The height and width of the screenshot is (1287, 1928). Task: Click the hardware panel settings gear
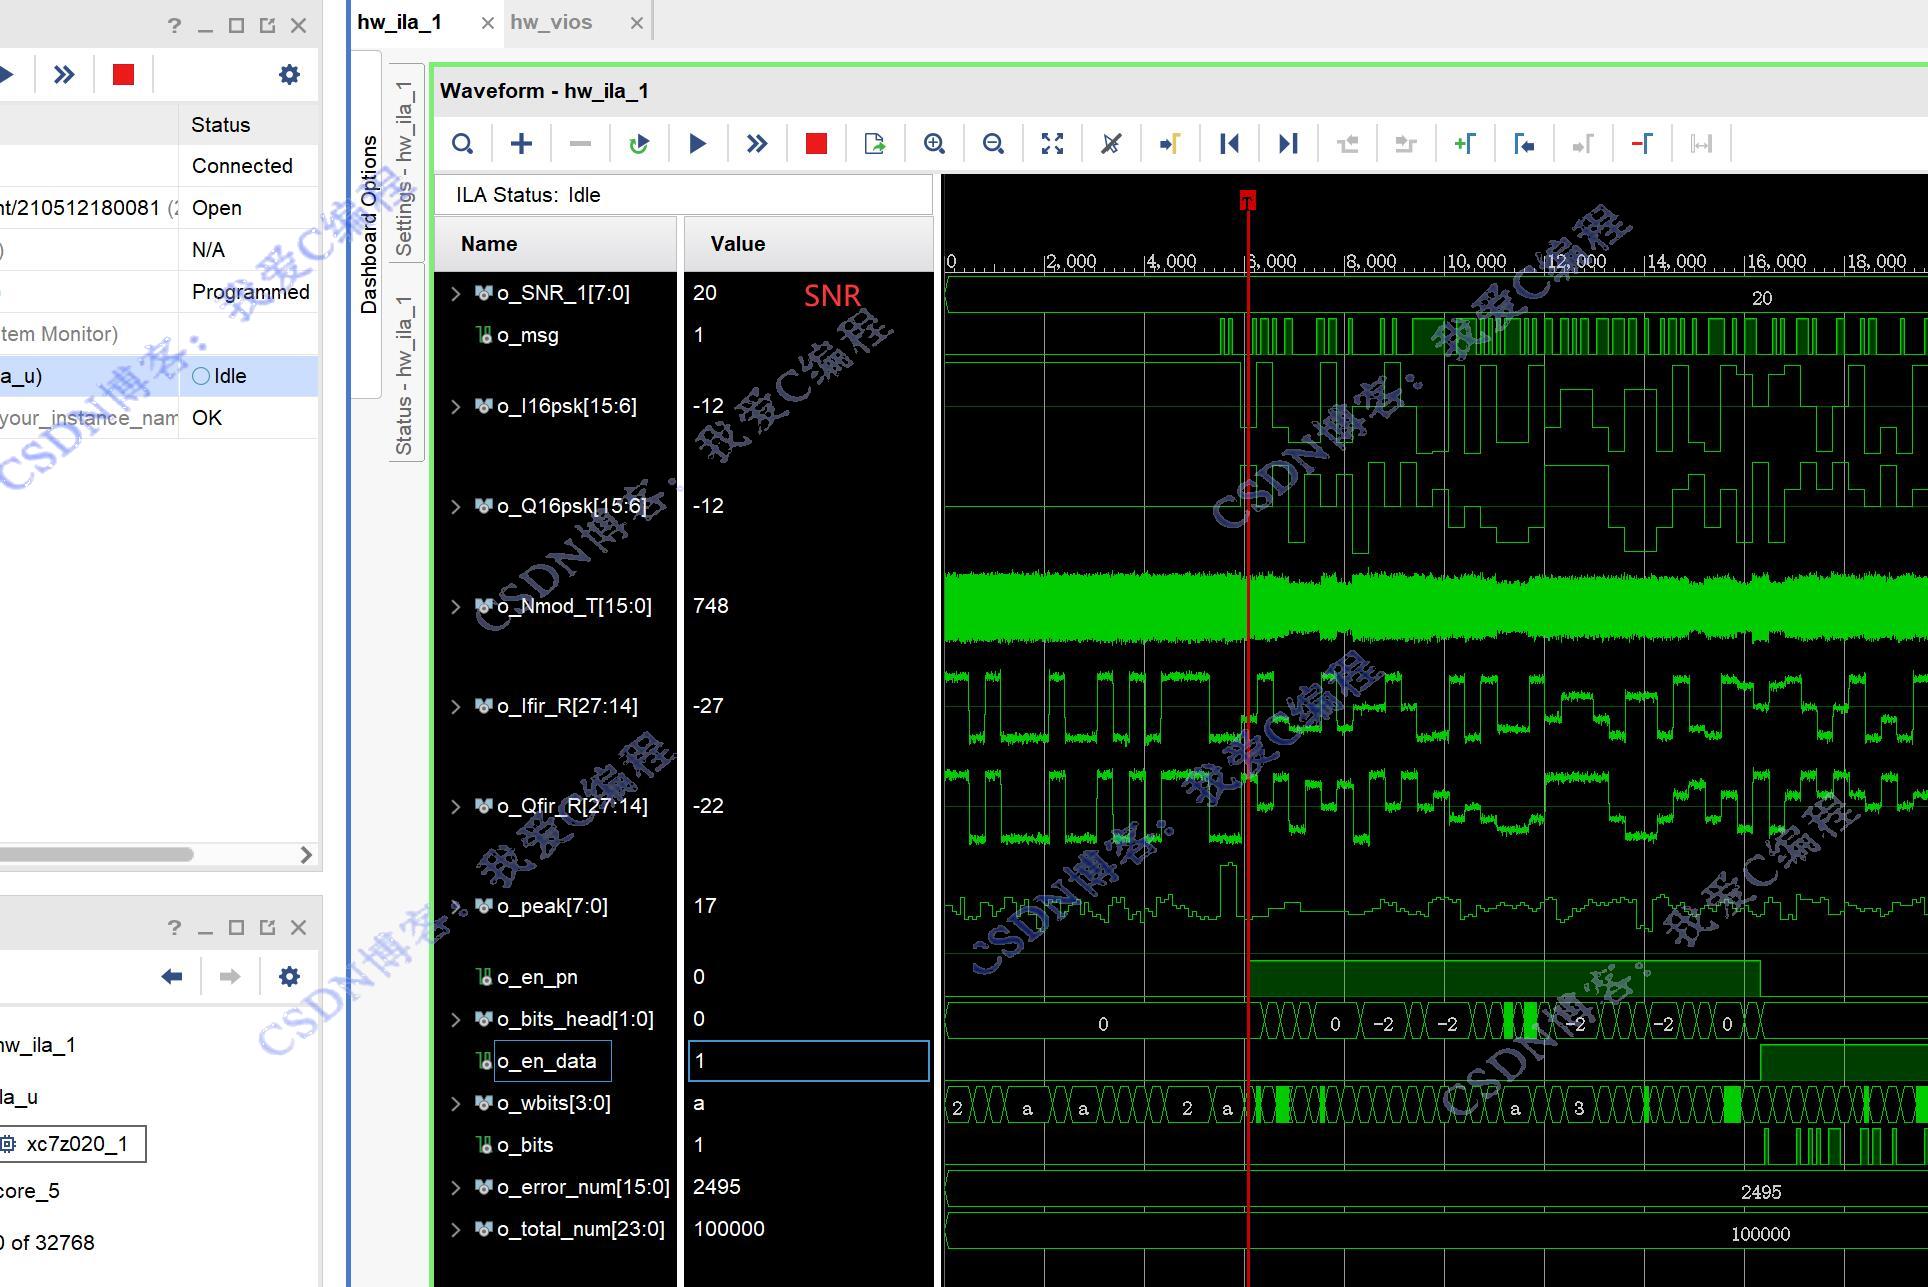click(289, 74)
